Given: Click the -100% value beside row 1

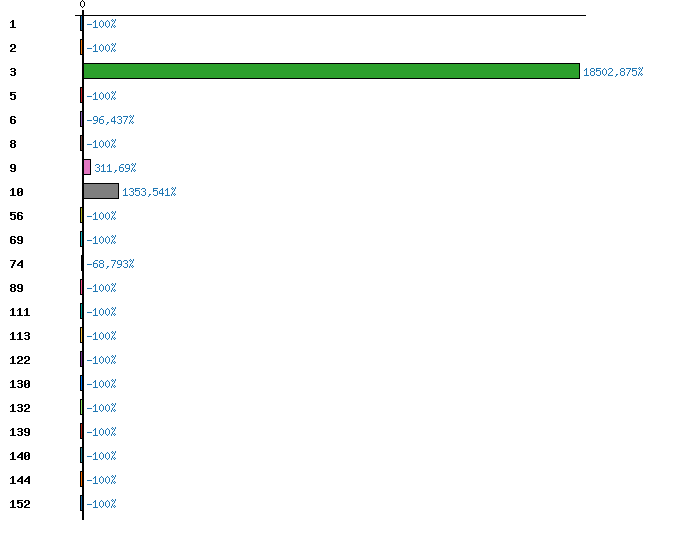Looking at the screenshot, I should [101, 24].
